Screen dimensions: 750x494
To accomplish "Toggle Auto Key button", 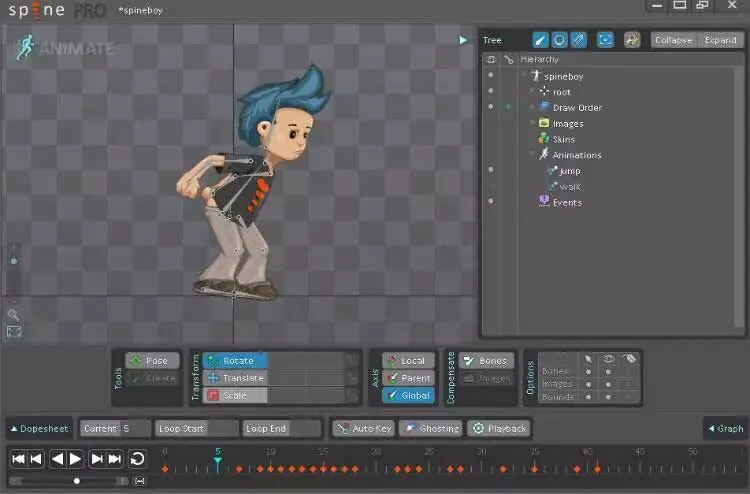I will [364, 428].
